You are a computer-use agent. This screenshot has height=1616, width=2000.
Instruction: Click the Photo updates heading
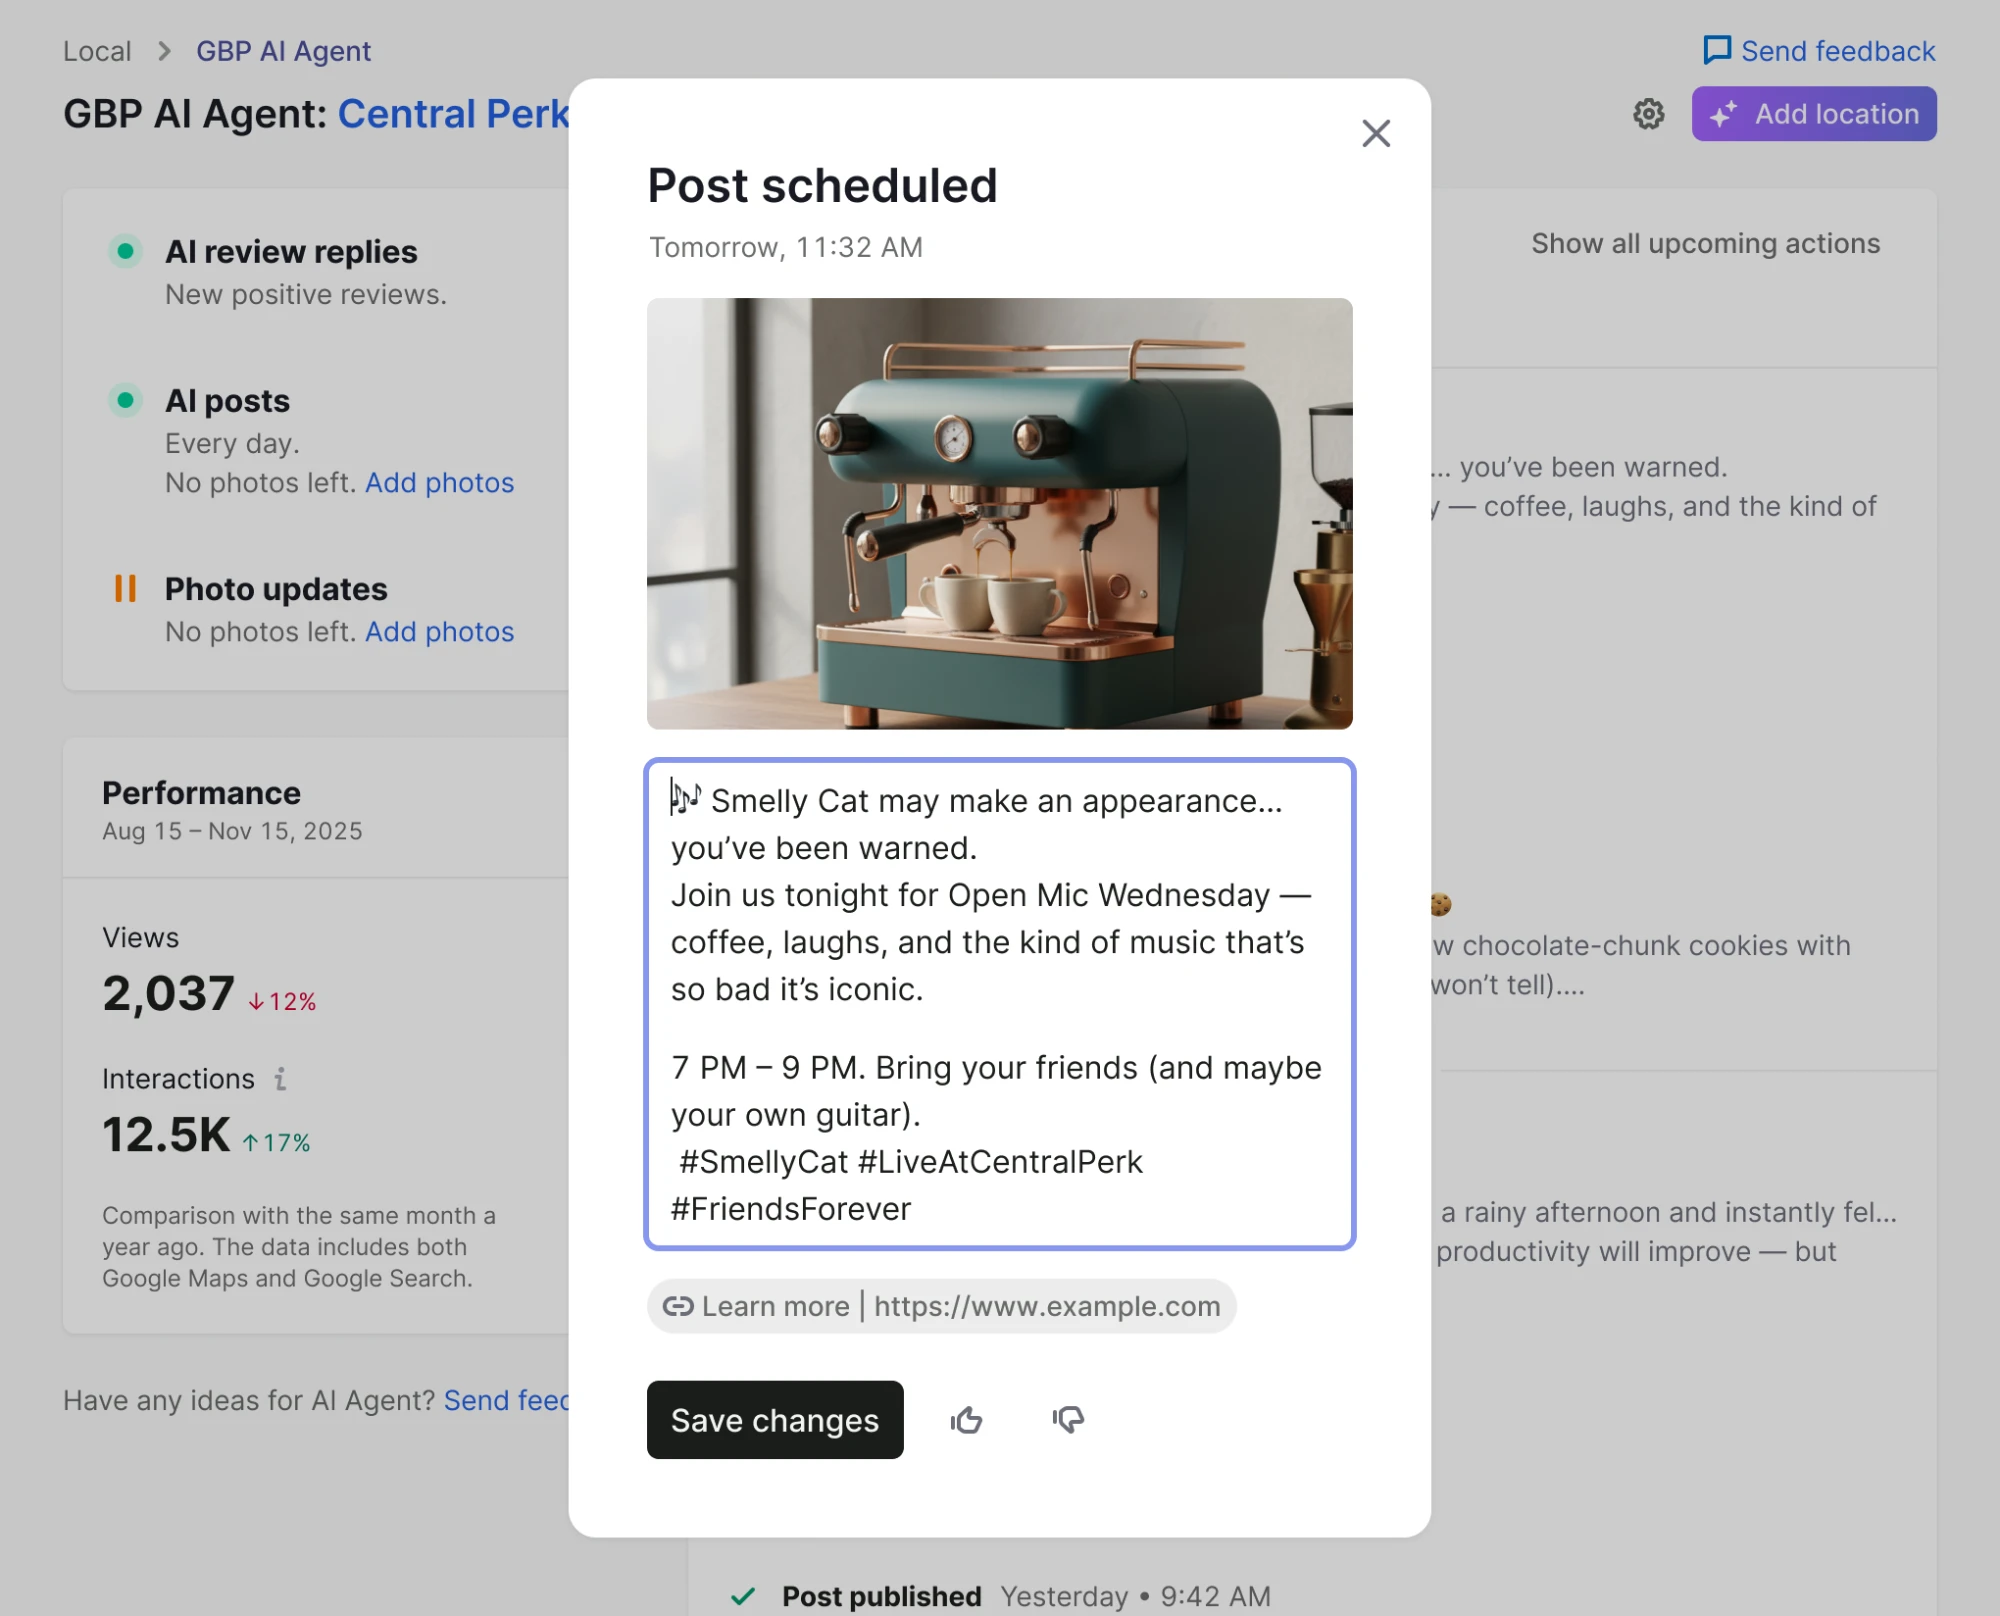[276, 589]
